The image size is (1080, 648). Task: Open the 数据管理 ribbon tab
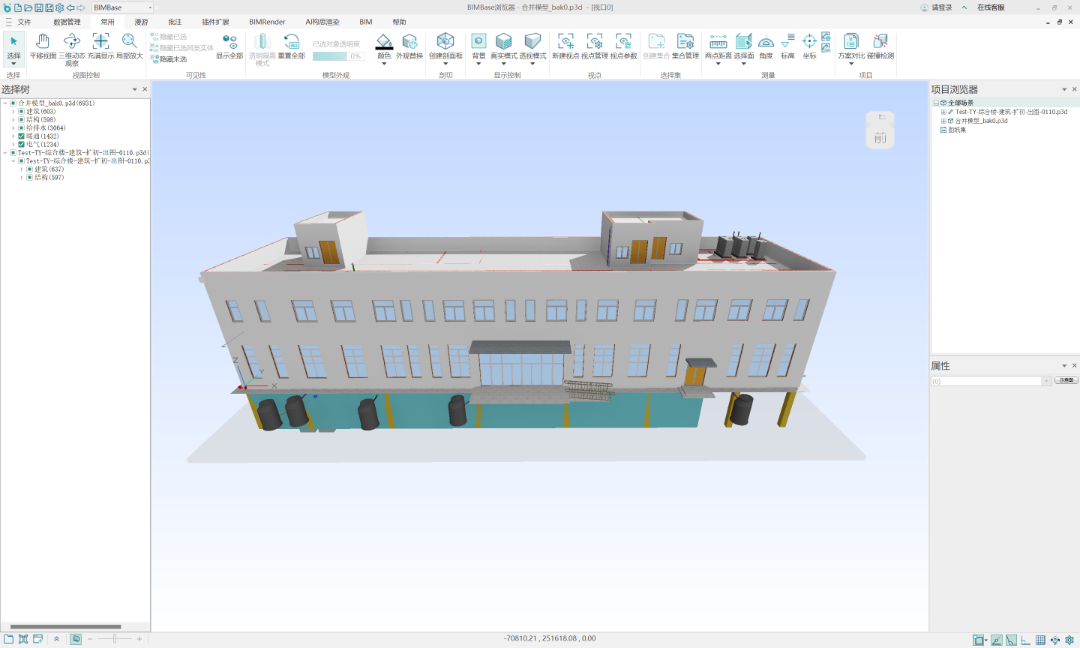(x=67, y=21)
